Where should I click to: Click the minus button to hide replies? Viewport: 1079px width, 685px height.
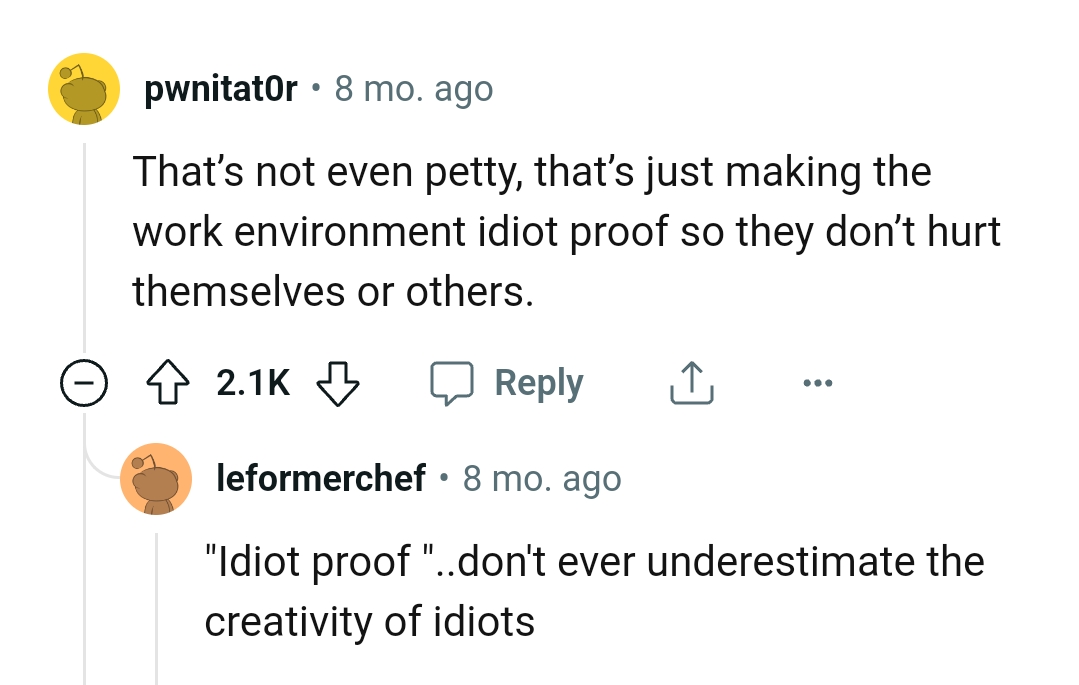point(85,382)
